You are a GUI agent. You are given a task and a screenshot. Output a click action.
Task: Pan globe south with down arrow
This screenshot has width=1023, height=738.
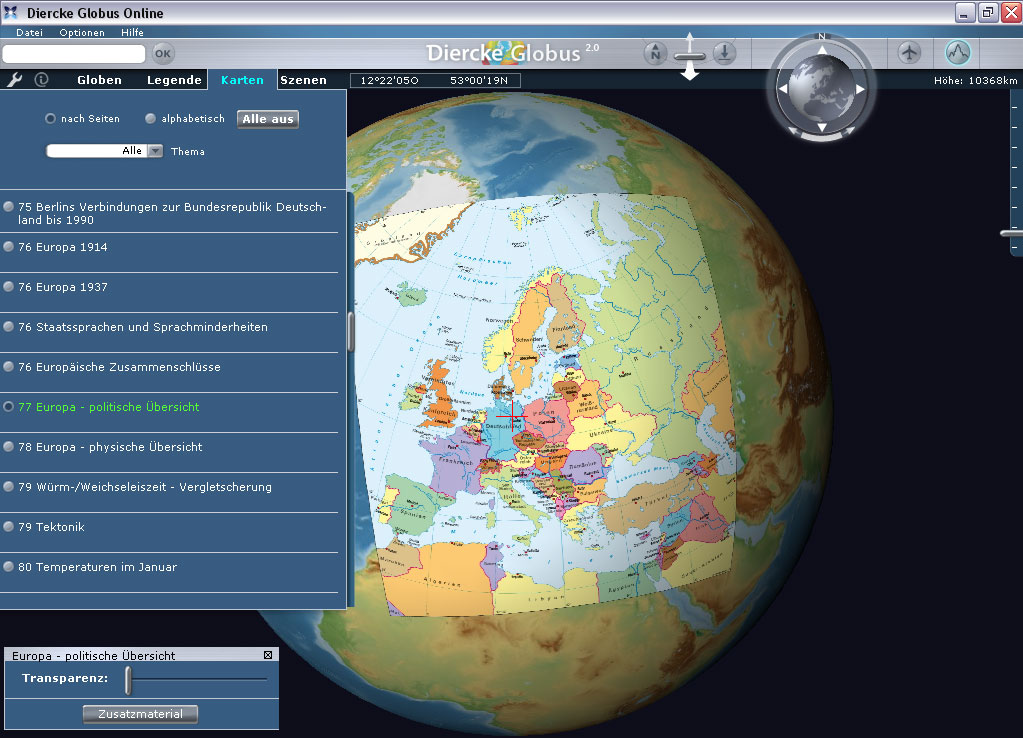[x=822, y=127]
